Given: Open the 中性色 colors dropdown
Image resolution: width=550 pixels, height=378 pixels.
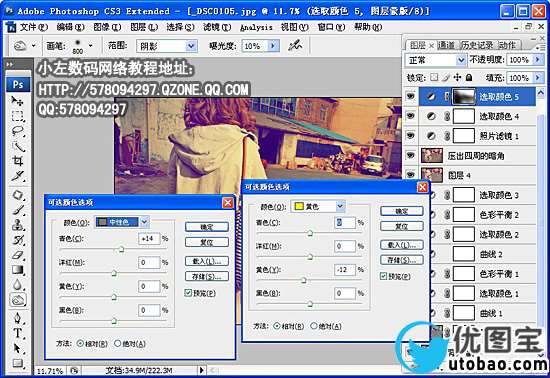Looking at the screenshot, I should pyautogui.click(x=145, y=222).
